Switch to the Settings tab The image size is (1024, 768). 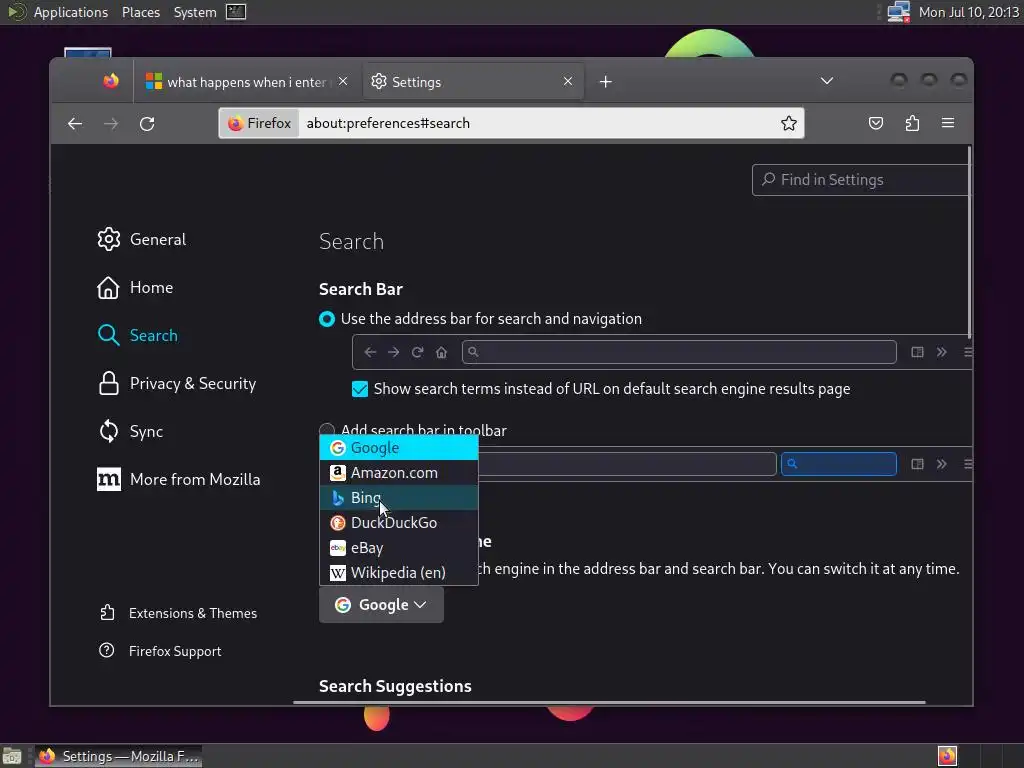pos(472,82)
